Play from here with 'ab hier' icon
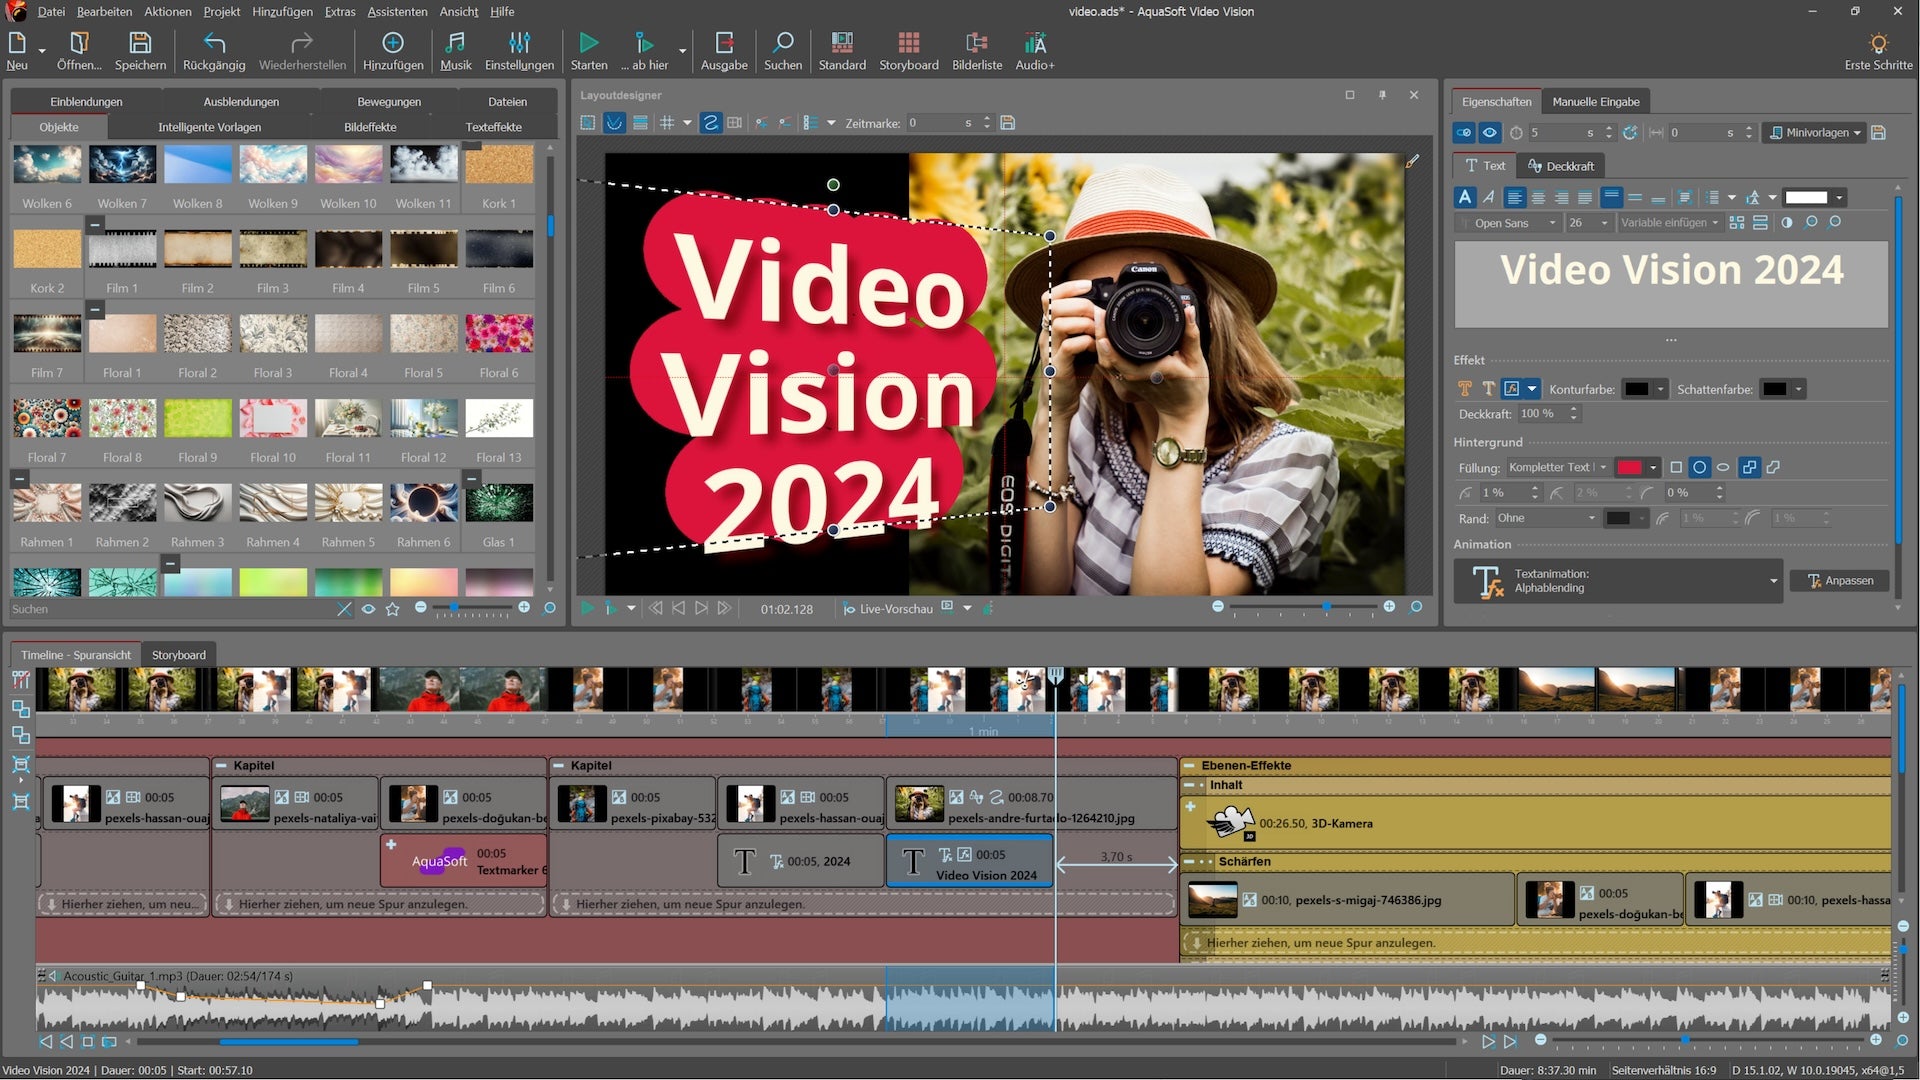This screenshot has height=1080, width=1920. pos(644,43)
